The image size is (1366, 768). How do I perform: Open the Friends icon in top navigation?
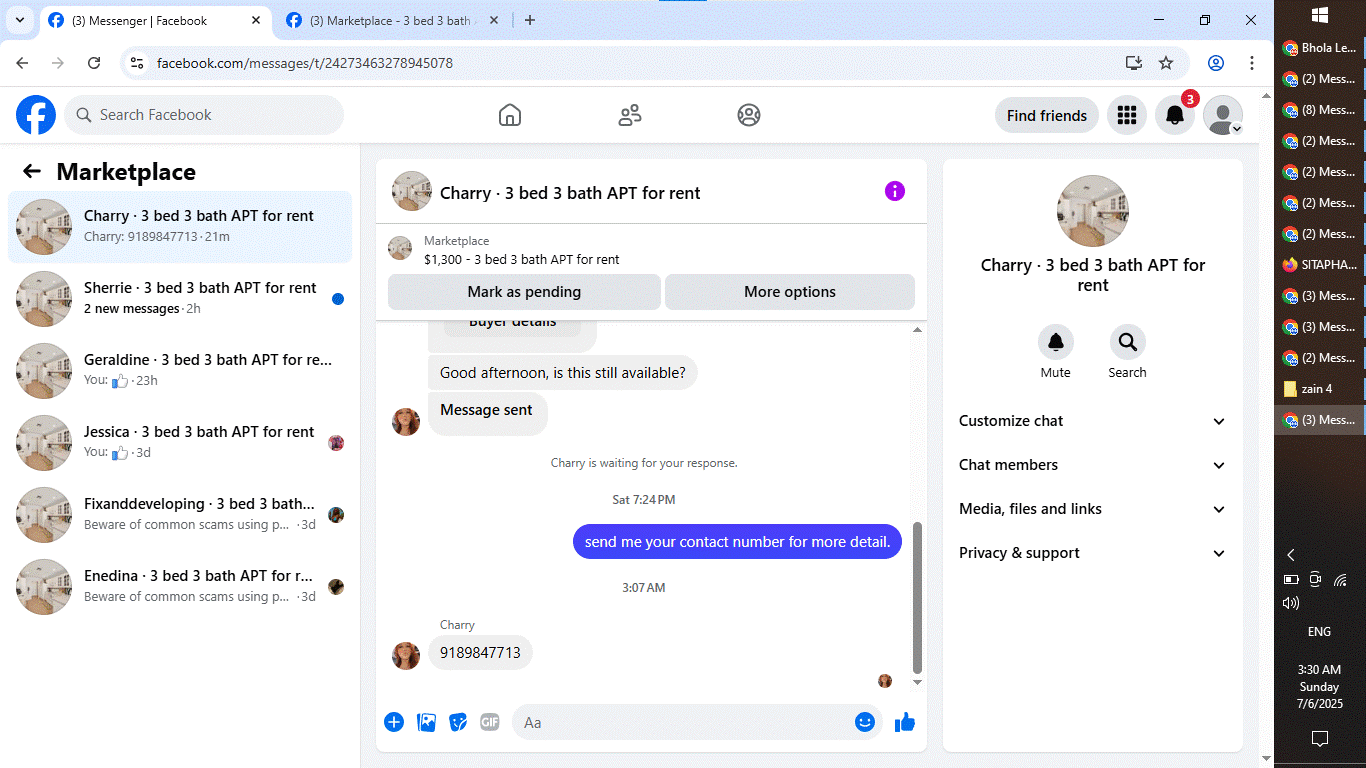[x=630, y=115]
